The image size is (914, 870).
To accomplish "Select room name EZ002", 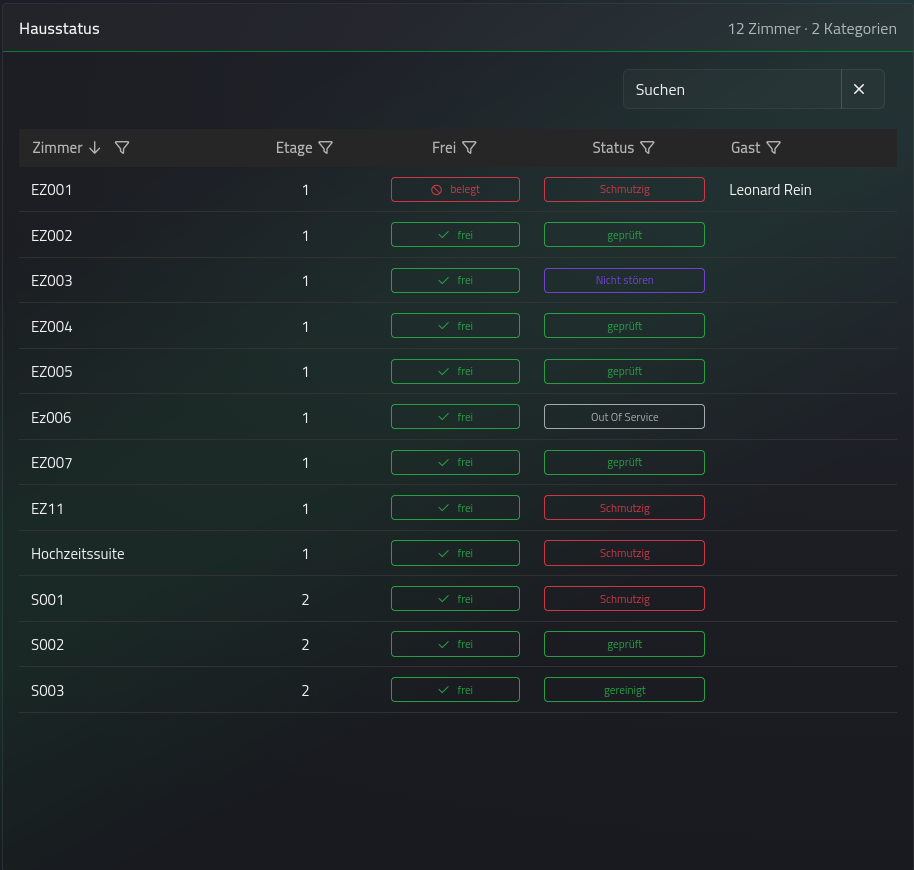I will tap(51, 235).
